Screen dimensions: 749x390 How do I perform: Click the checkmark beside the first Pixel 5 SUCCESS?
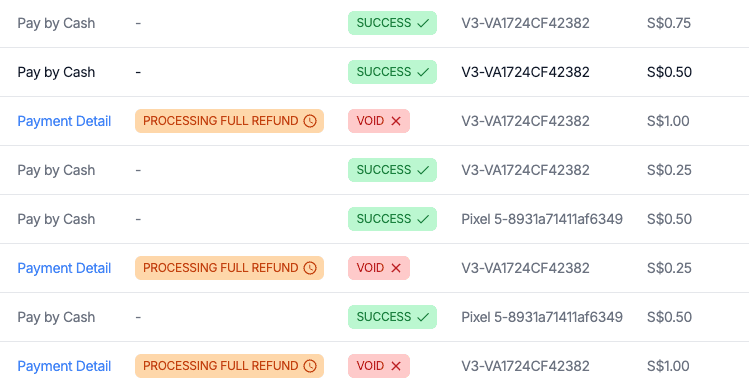point(423,219)
